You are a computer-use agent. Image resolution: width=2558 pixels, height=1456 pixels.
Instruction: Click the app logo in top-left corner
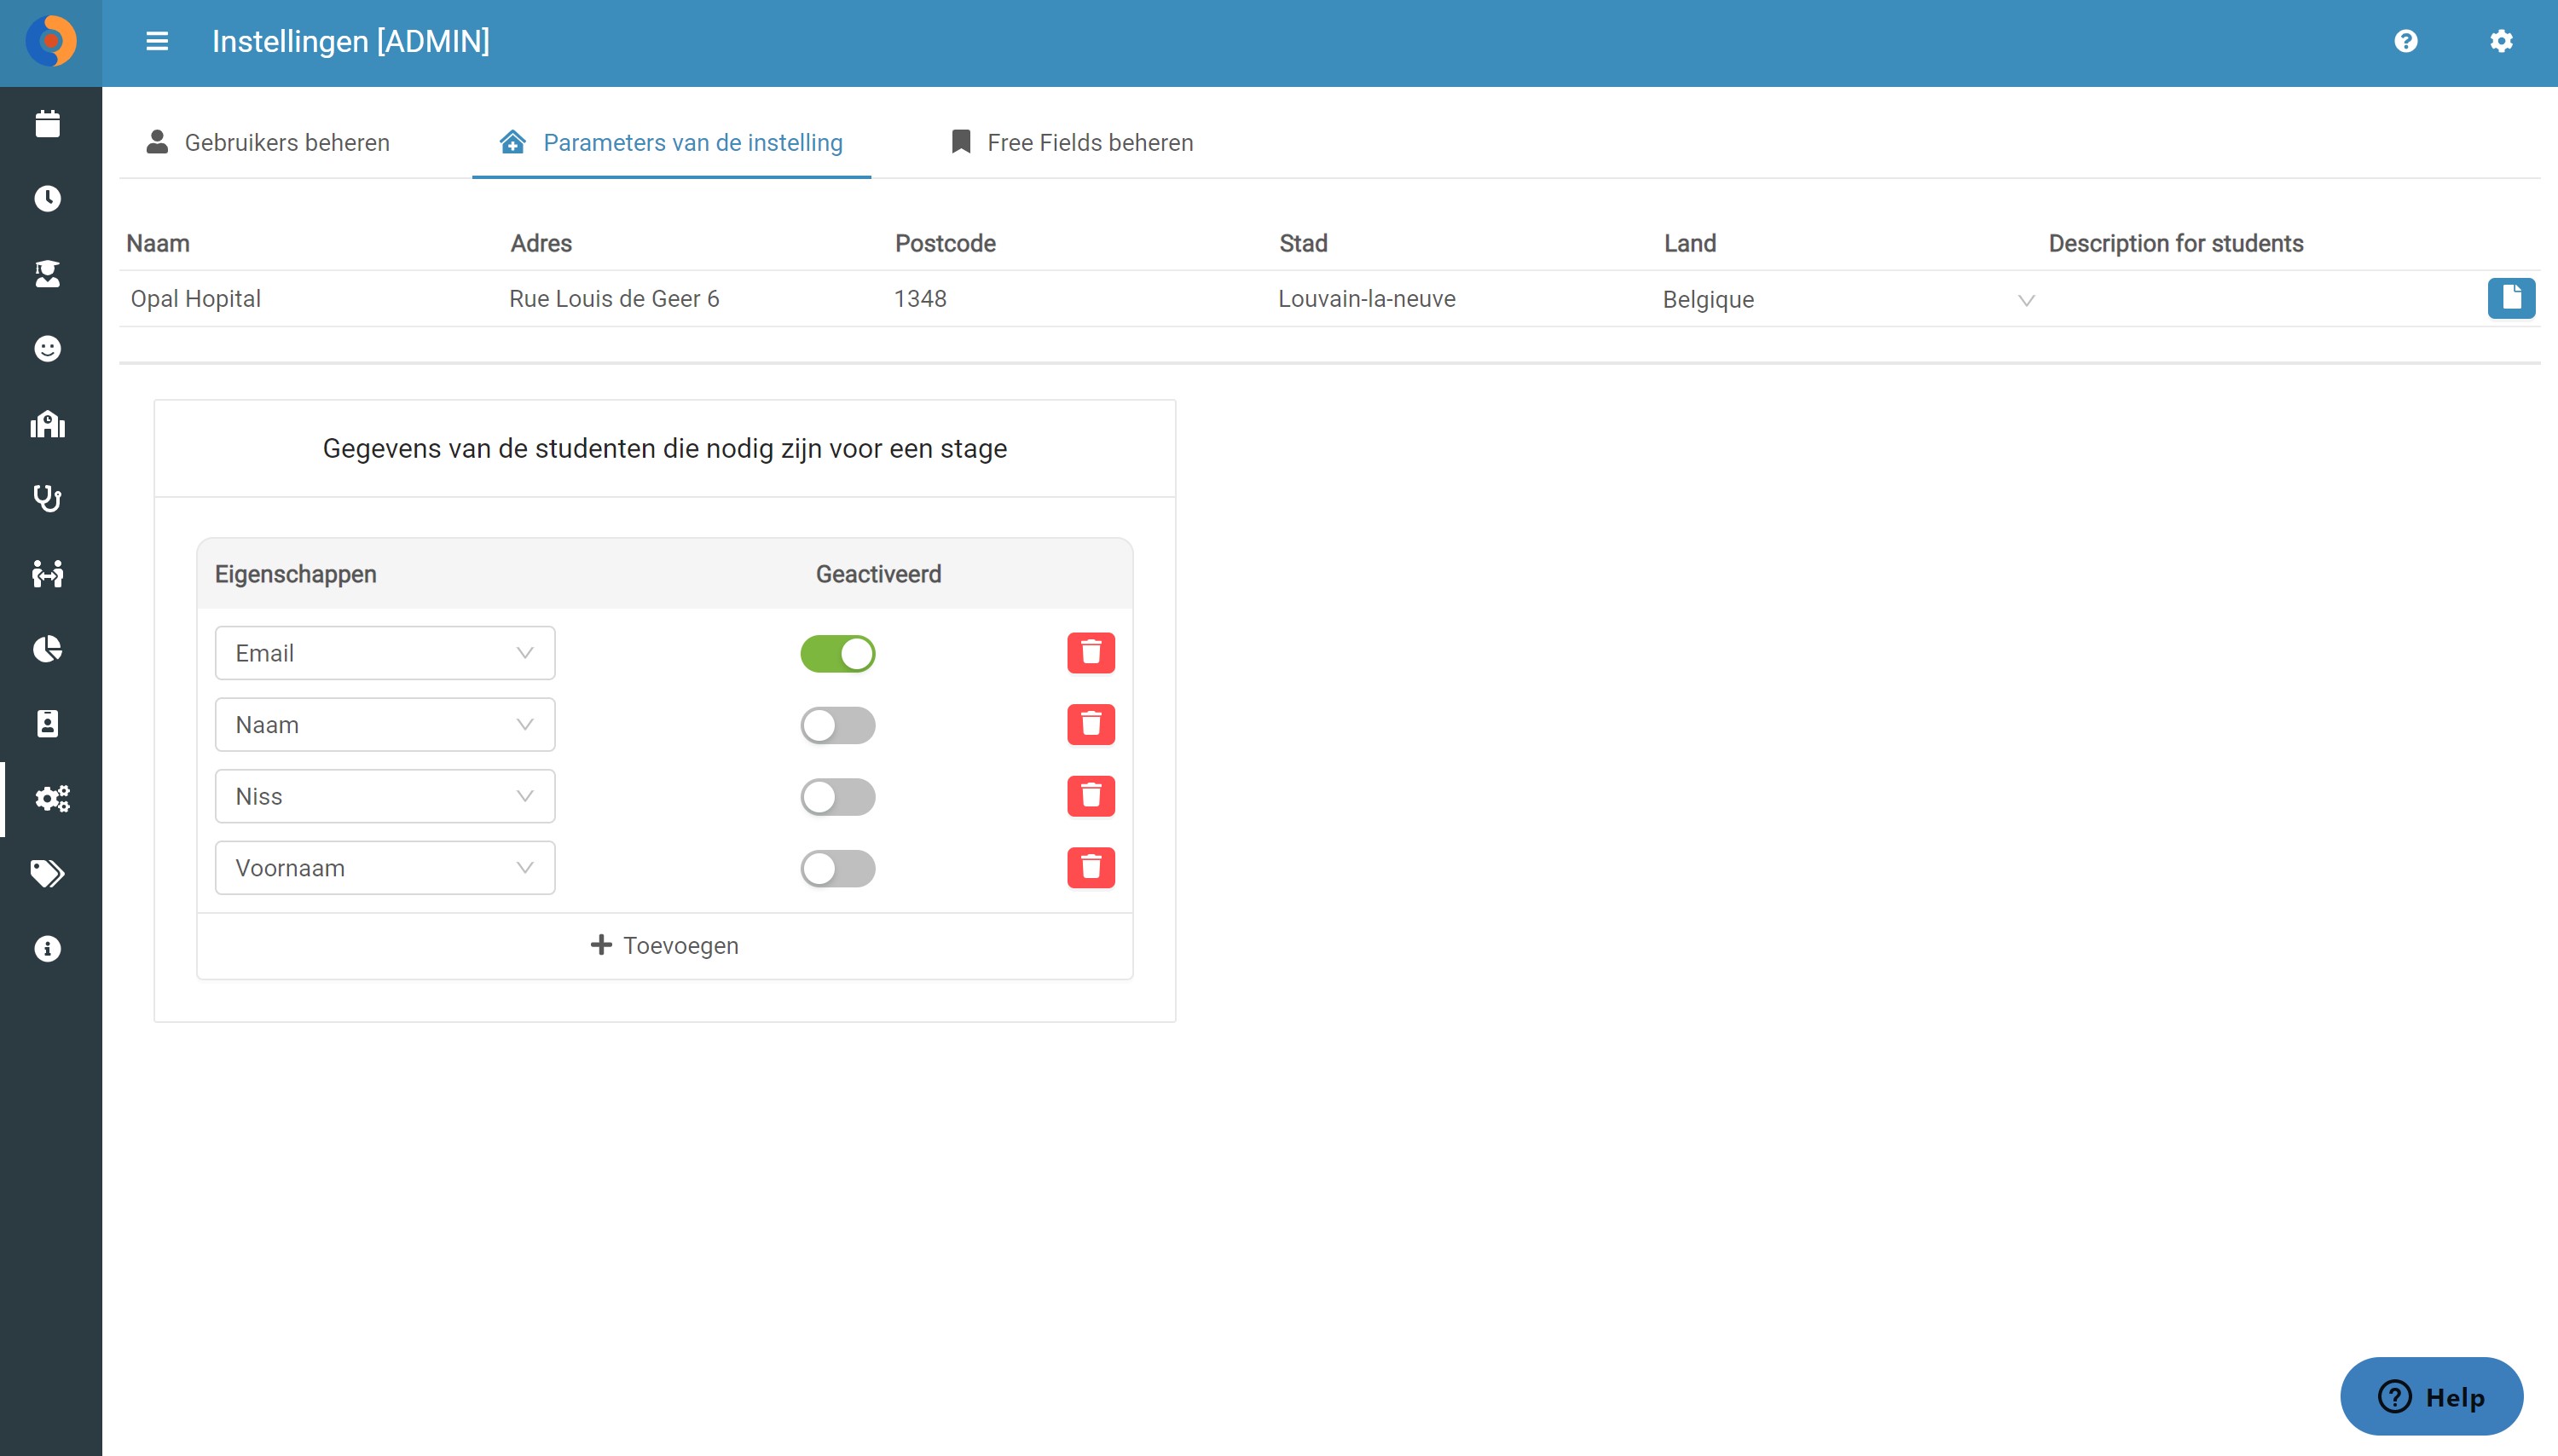51,42
